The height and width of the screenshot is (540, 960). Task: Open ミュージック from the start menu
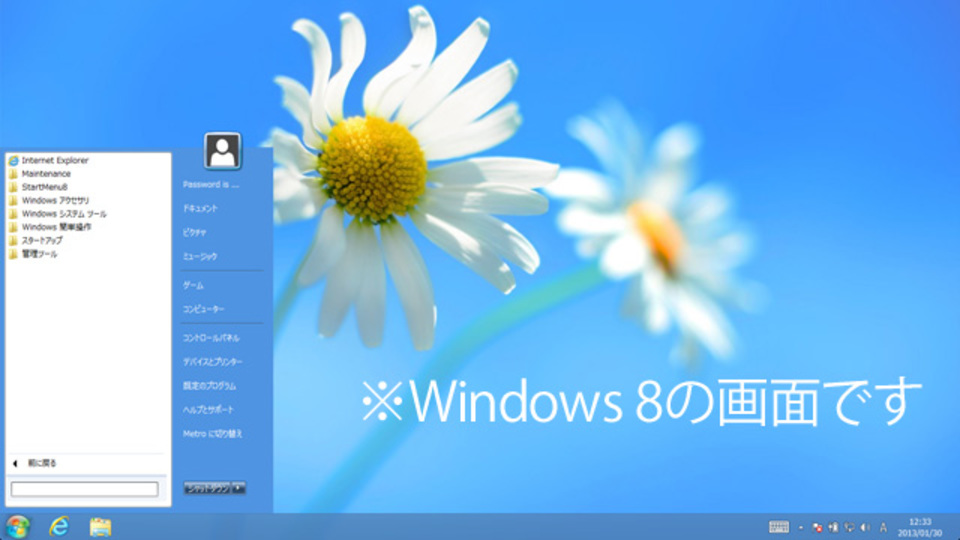tap(200, 257)
